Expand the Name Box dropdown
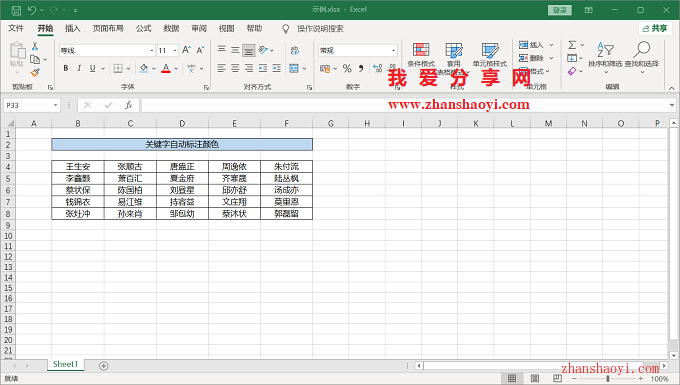 [56, 105]
